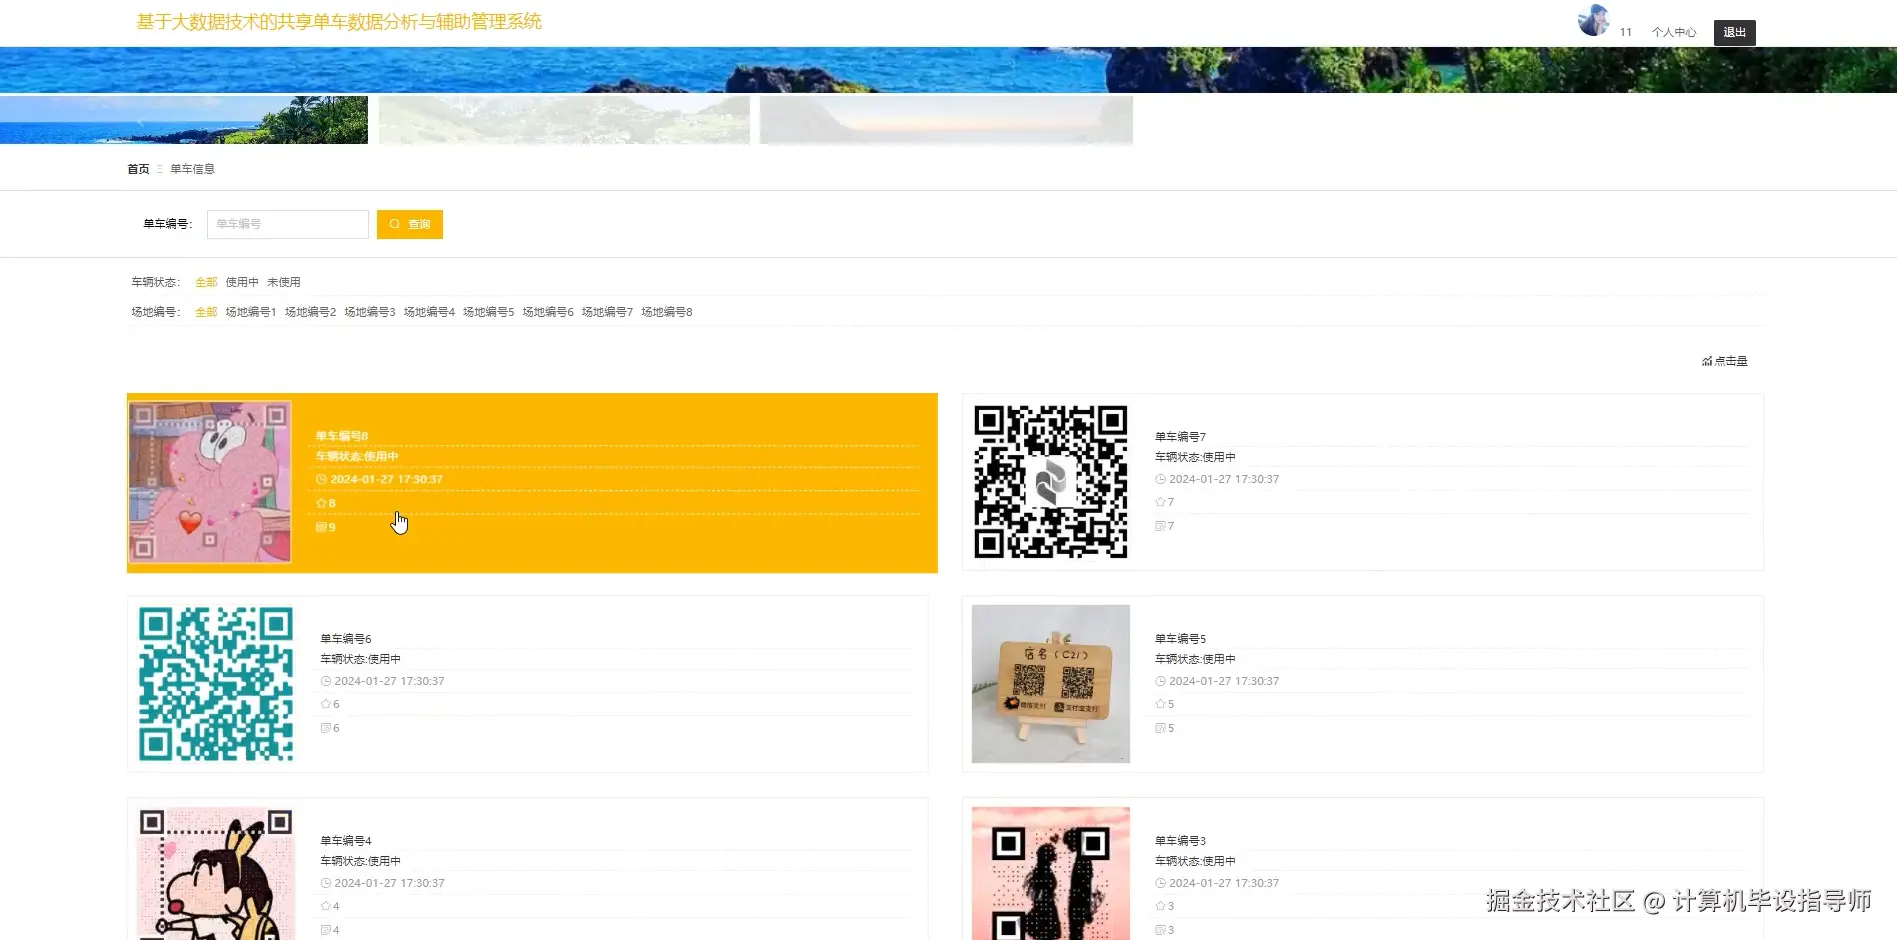Open the 单车编号5 title
This screenshot has height=940, width=1897.
[1181, 639]
